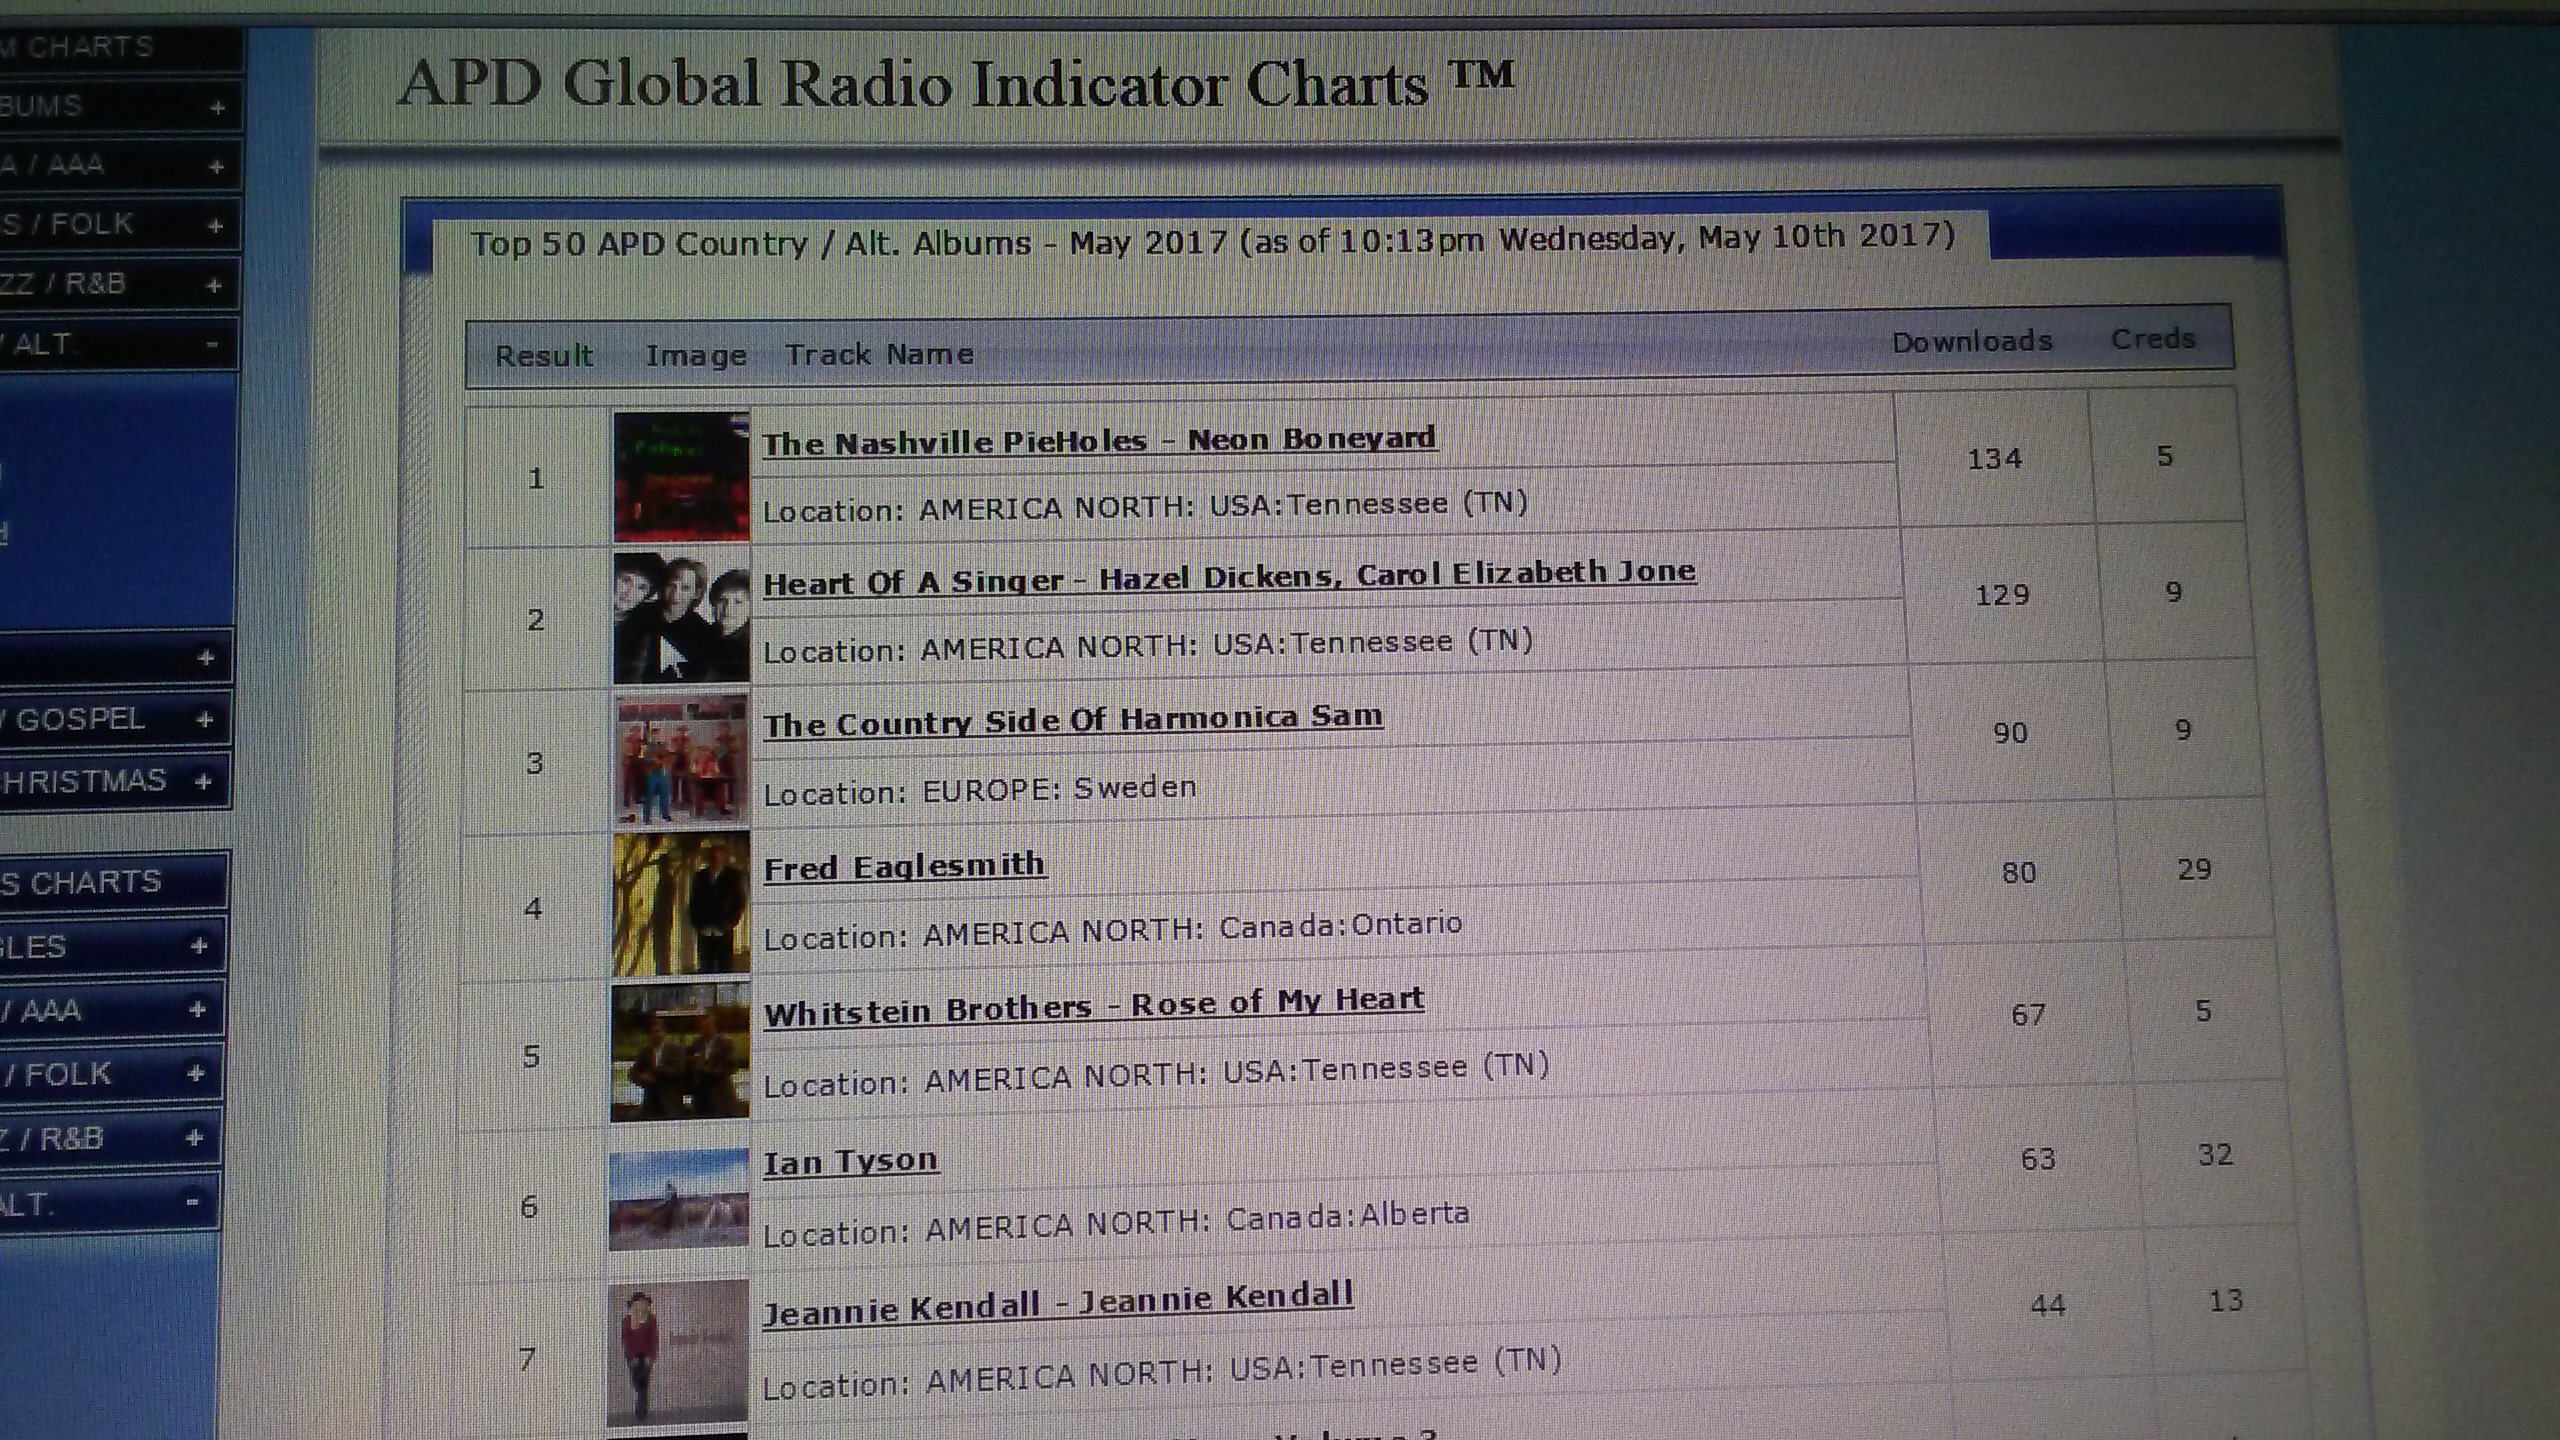Expand the GOSPEL sidebar menu
Viewport: 2560px width, 1440px height.
pyautogui.click(x=204, y=719)
